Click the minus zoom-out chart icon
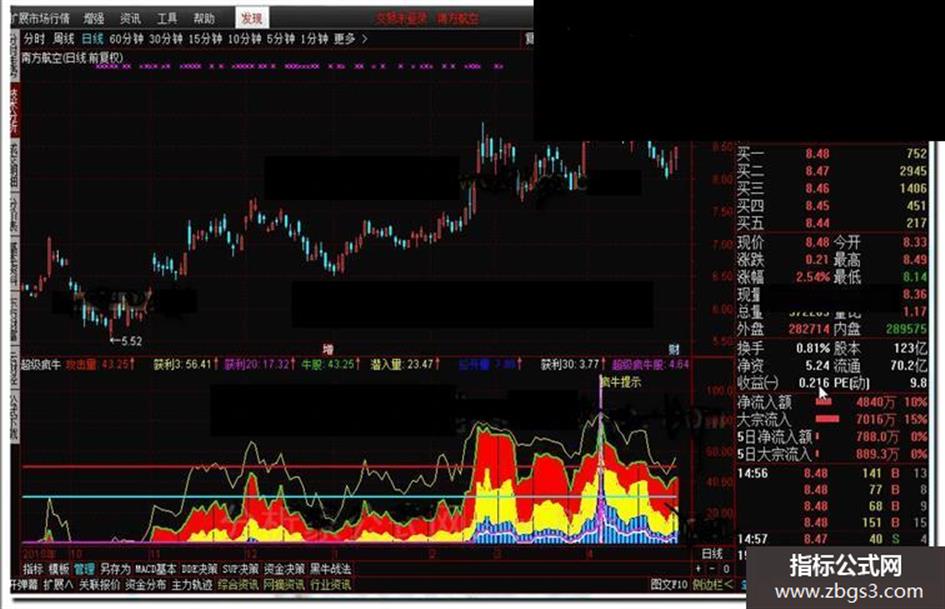 pos(712,569)
